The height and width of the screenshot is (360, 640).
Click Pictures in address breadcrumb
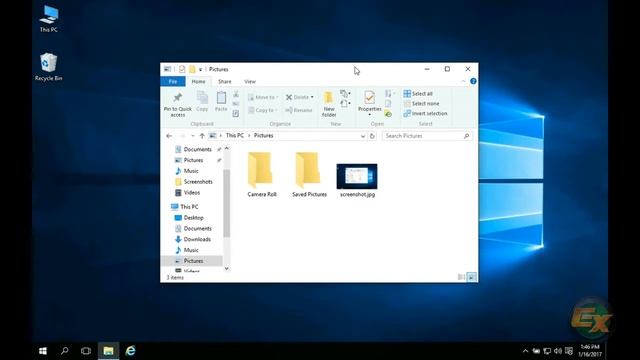tap(264, 136)
